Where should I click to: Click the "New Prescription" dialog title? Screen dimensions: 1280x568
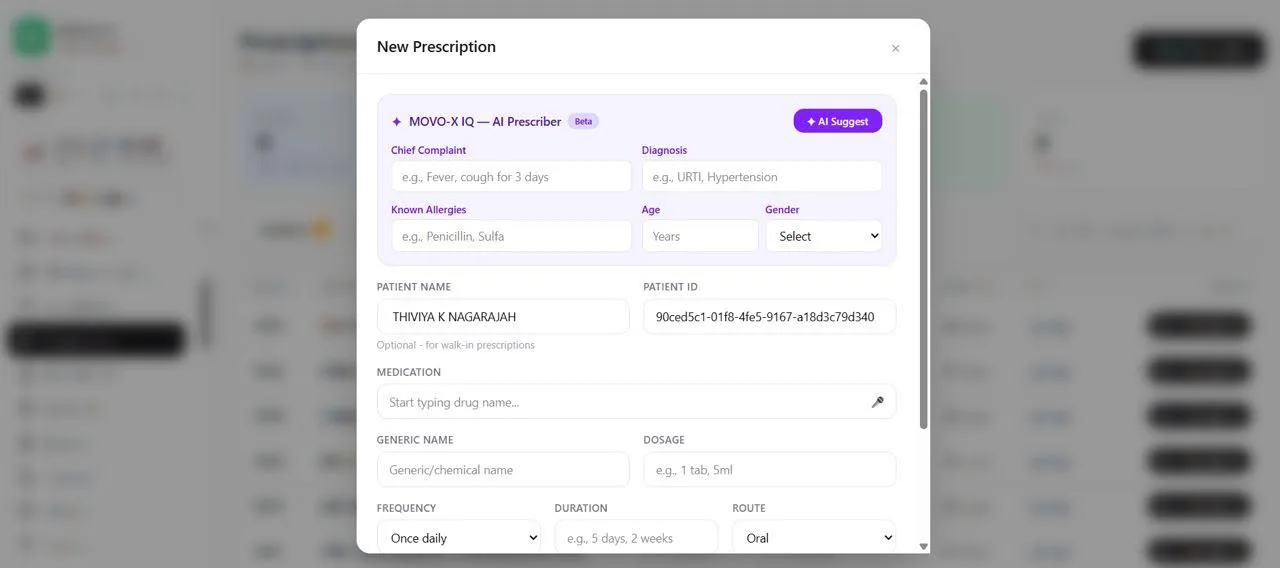pos(436,47)
